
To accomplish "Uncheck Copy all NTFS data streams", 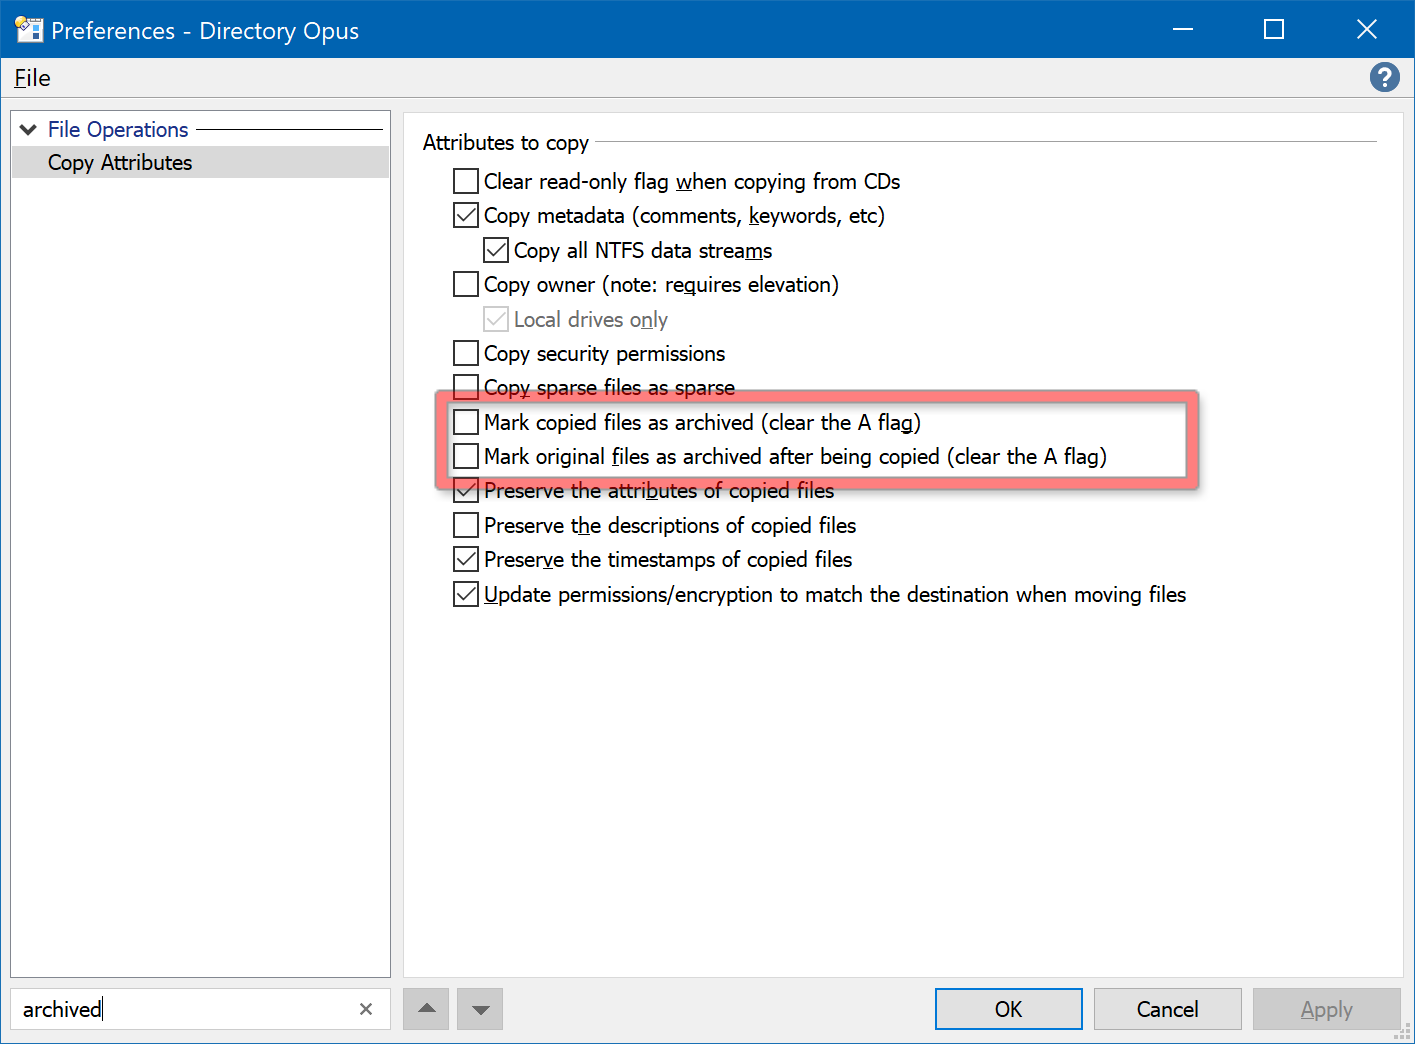I will click(x=496, y=250).
